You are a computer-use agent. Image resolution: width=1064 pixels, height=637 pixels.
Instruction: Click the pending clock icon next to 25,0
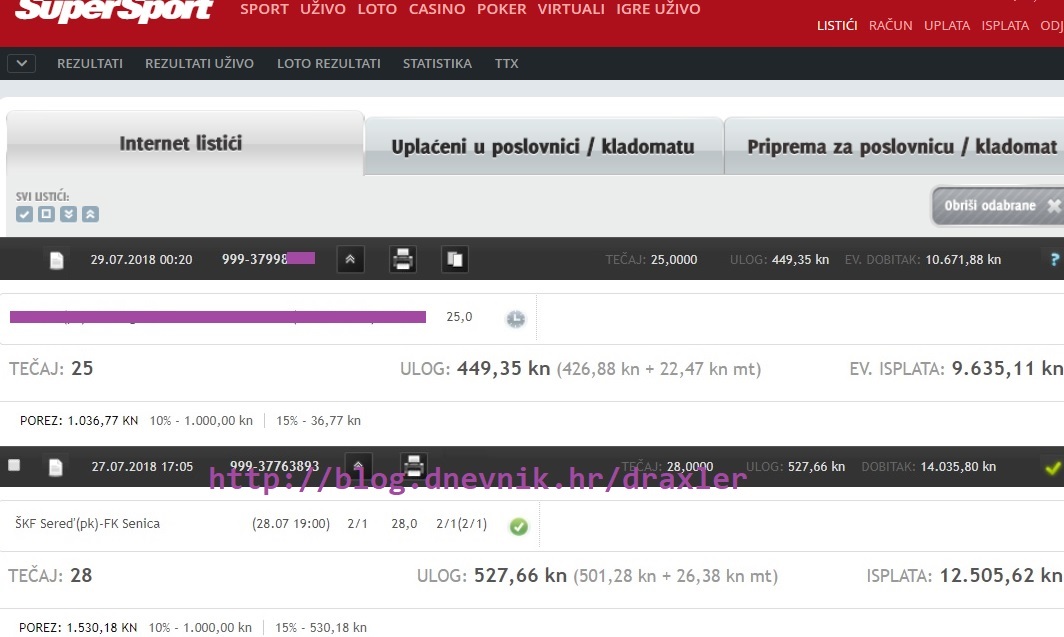(515, 318)
